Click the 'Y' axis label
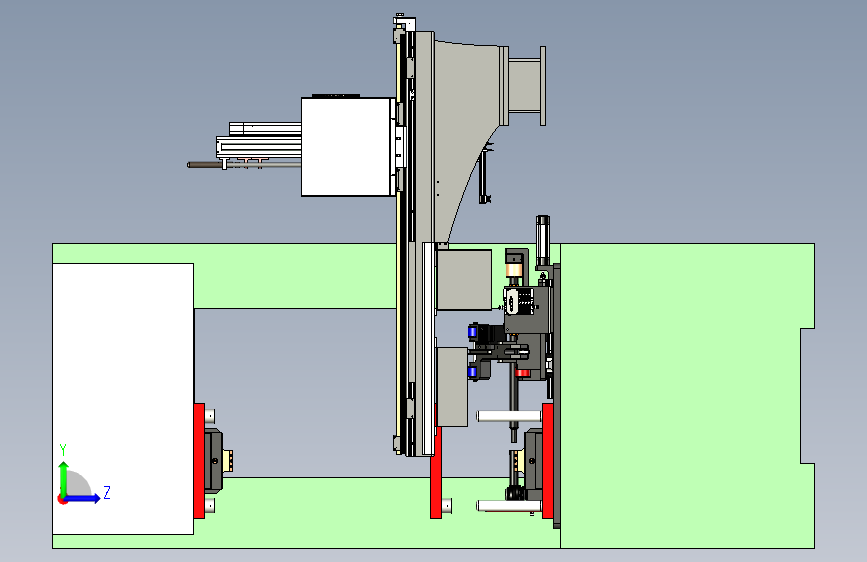Screen dimensions: 867x562 click(x=63, y=450)
